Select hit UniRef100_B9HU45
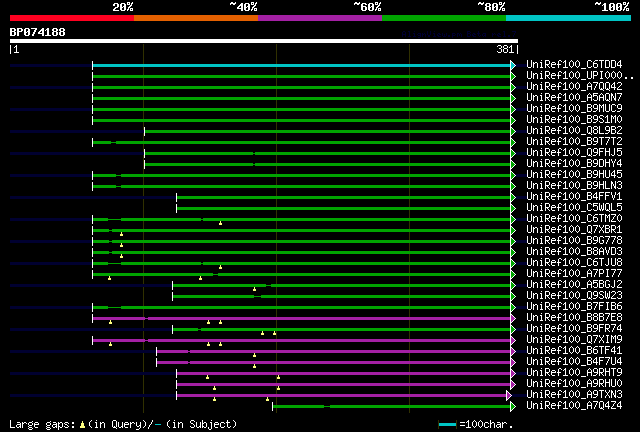 [x=574, y=175]
